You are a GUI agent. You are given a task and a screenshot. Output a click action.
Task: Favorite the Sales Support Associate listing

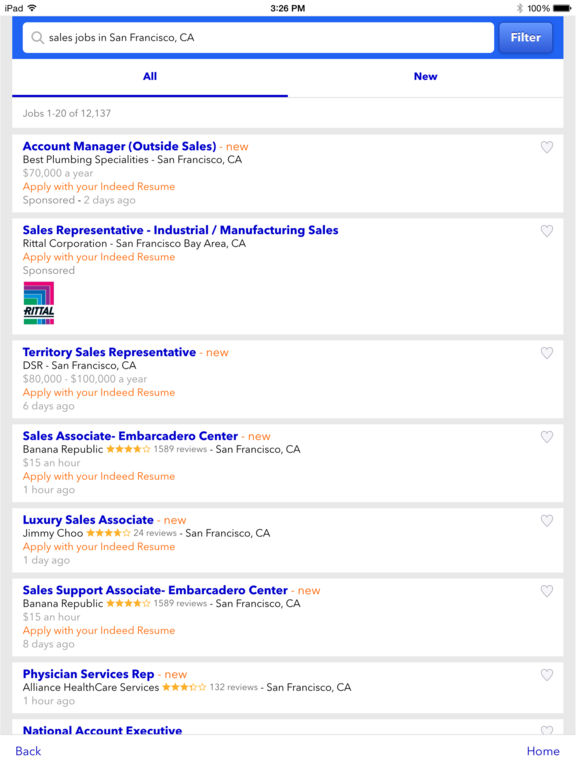click(547, 591)
